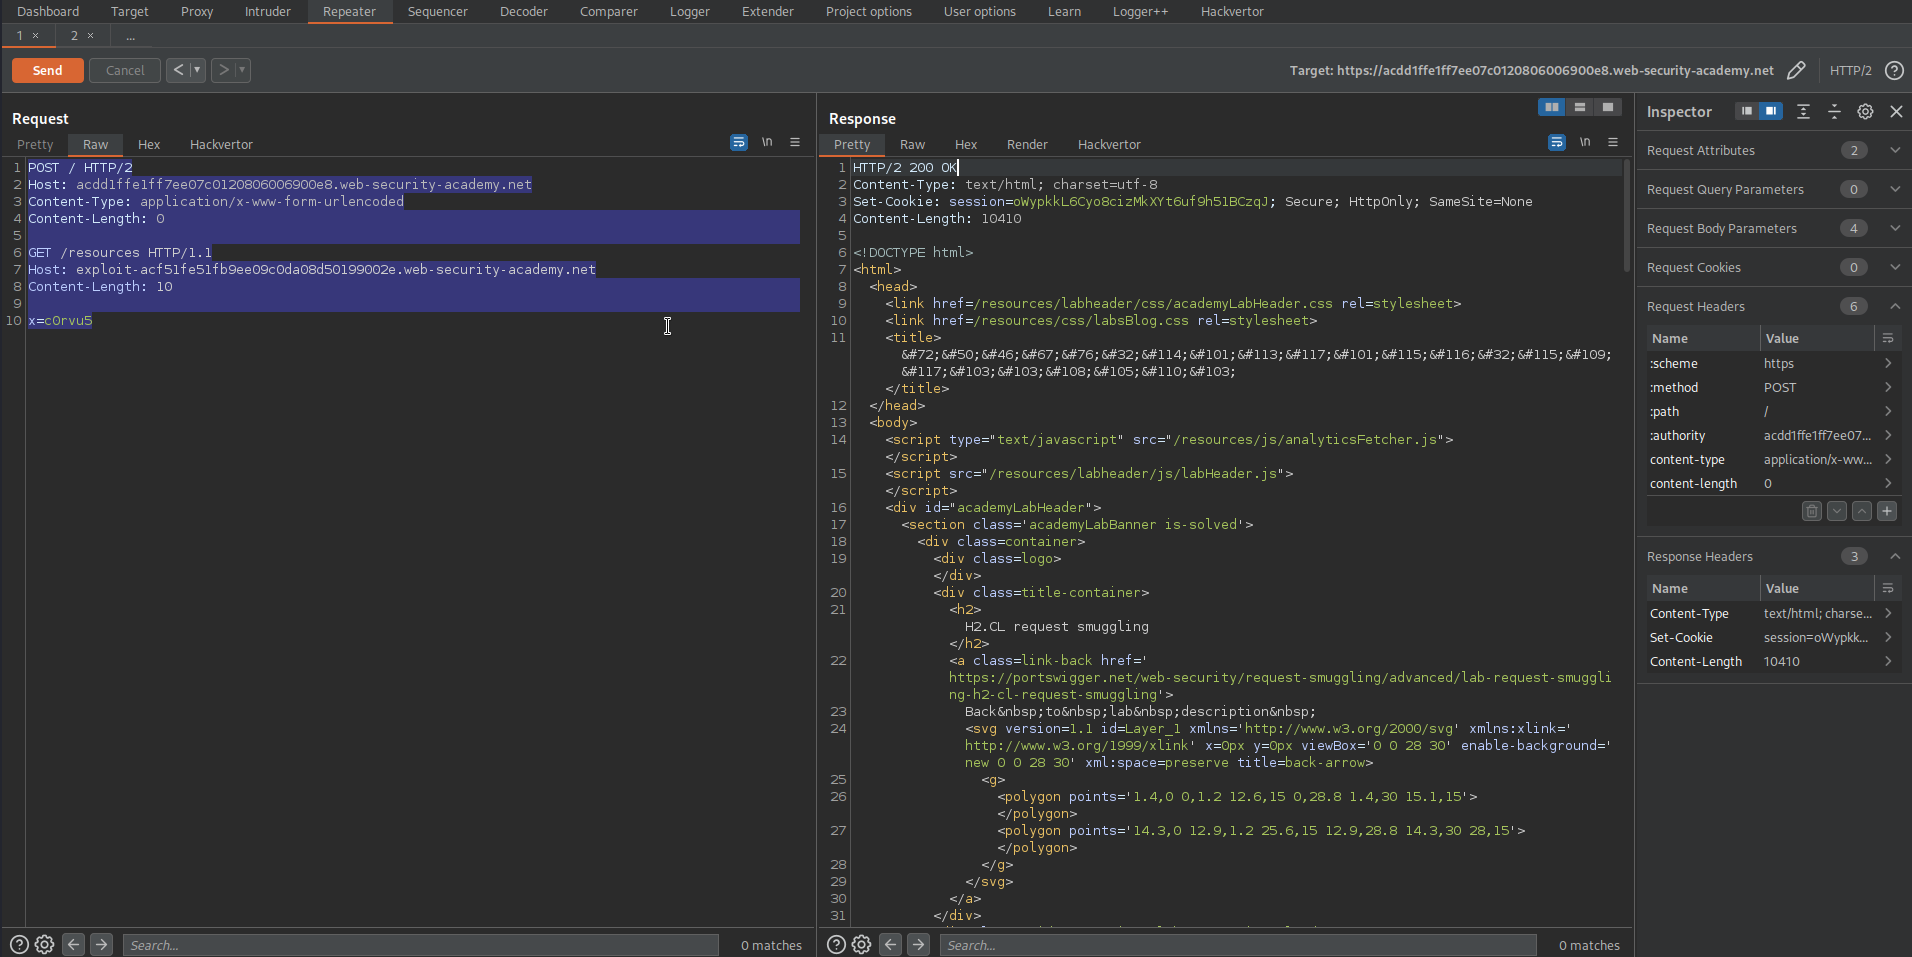This screenshot has width=1912, height=957.
Task: Set top-bottom request/response layout
Action: pyautogui.click(x=1580, y=107)
